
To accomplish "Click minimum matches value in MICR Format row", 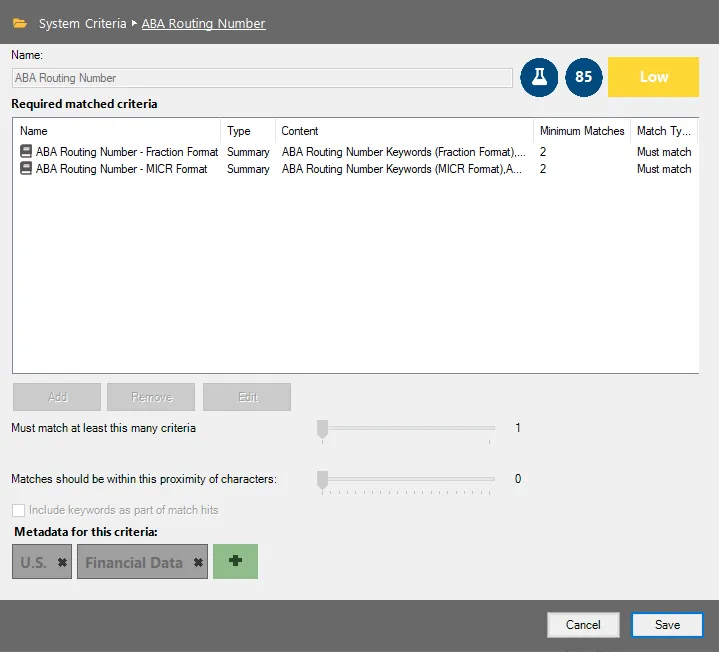I will coord(543,169).
